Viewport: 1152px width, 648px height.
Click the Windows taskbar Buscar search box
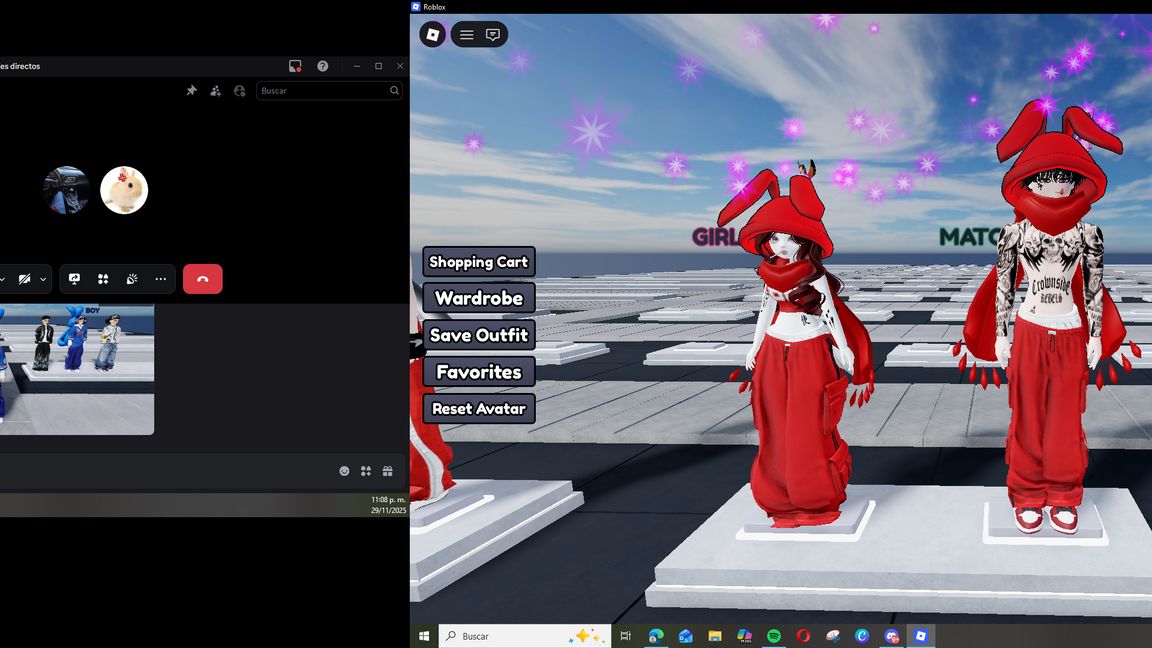click(525, 636)
